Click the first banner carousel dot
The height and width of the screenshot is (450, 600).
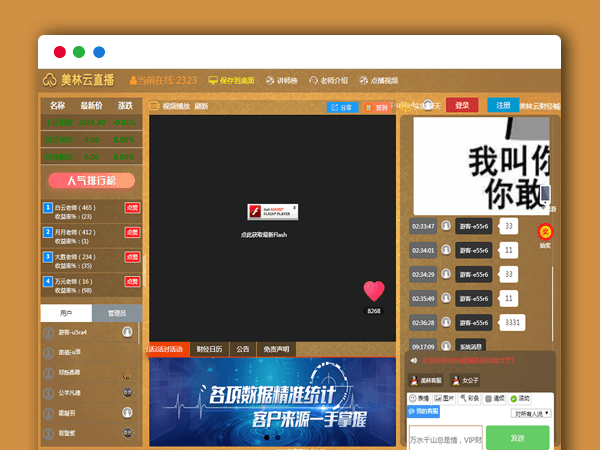[x=267, y=437]
